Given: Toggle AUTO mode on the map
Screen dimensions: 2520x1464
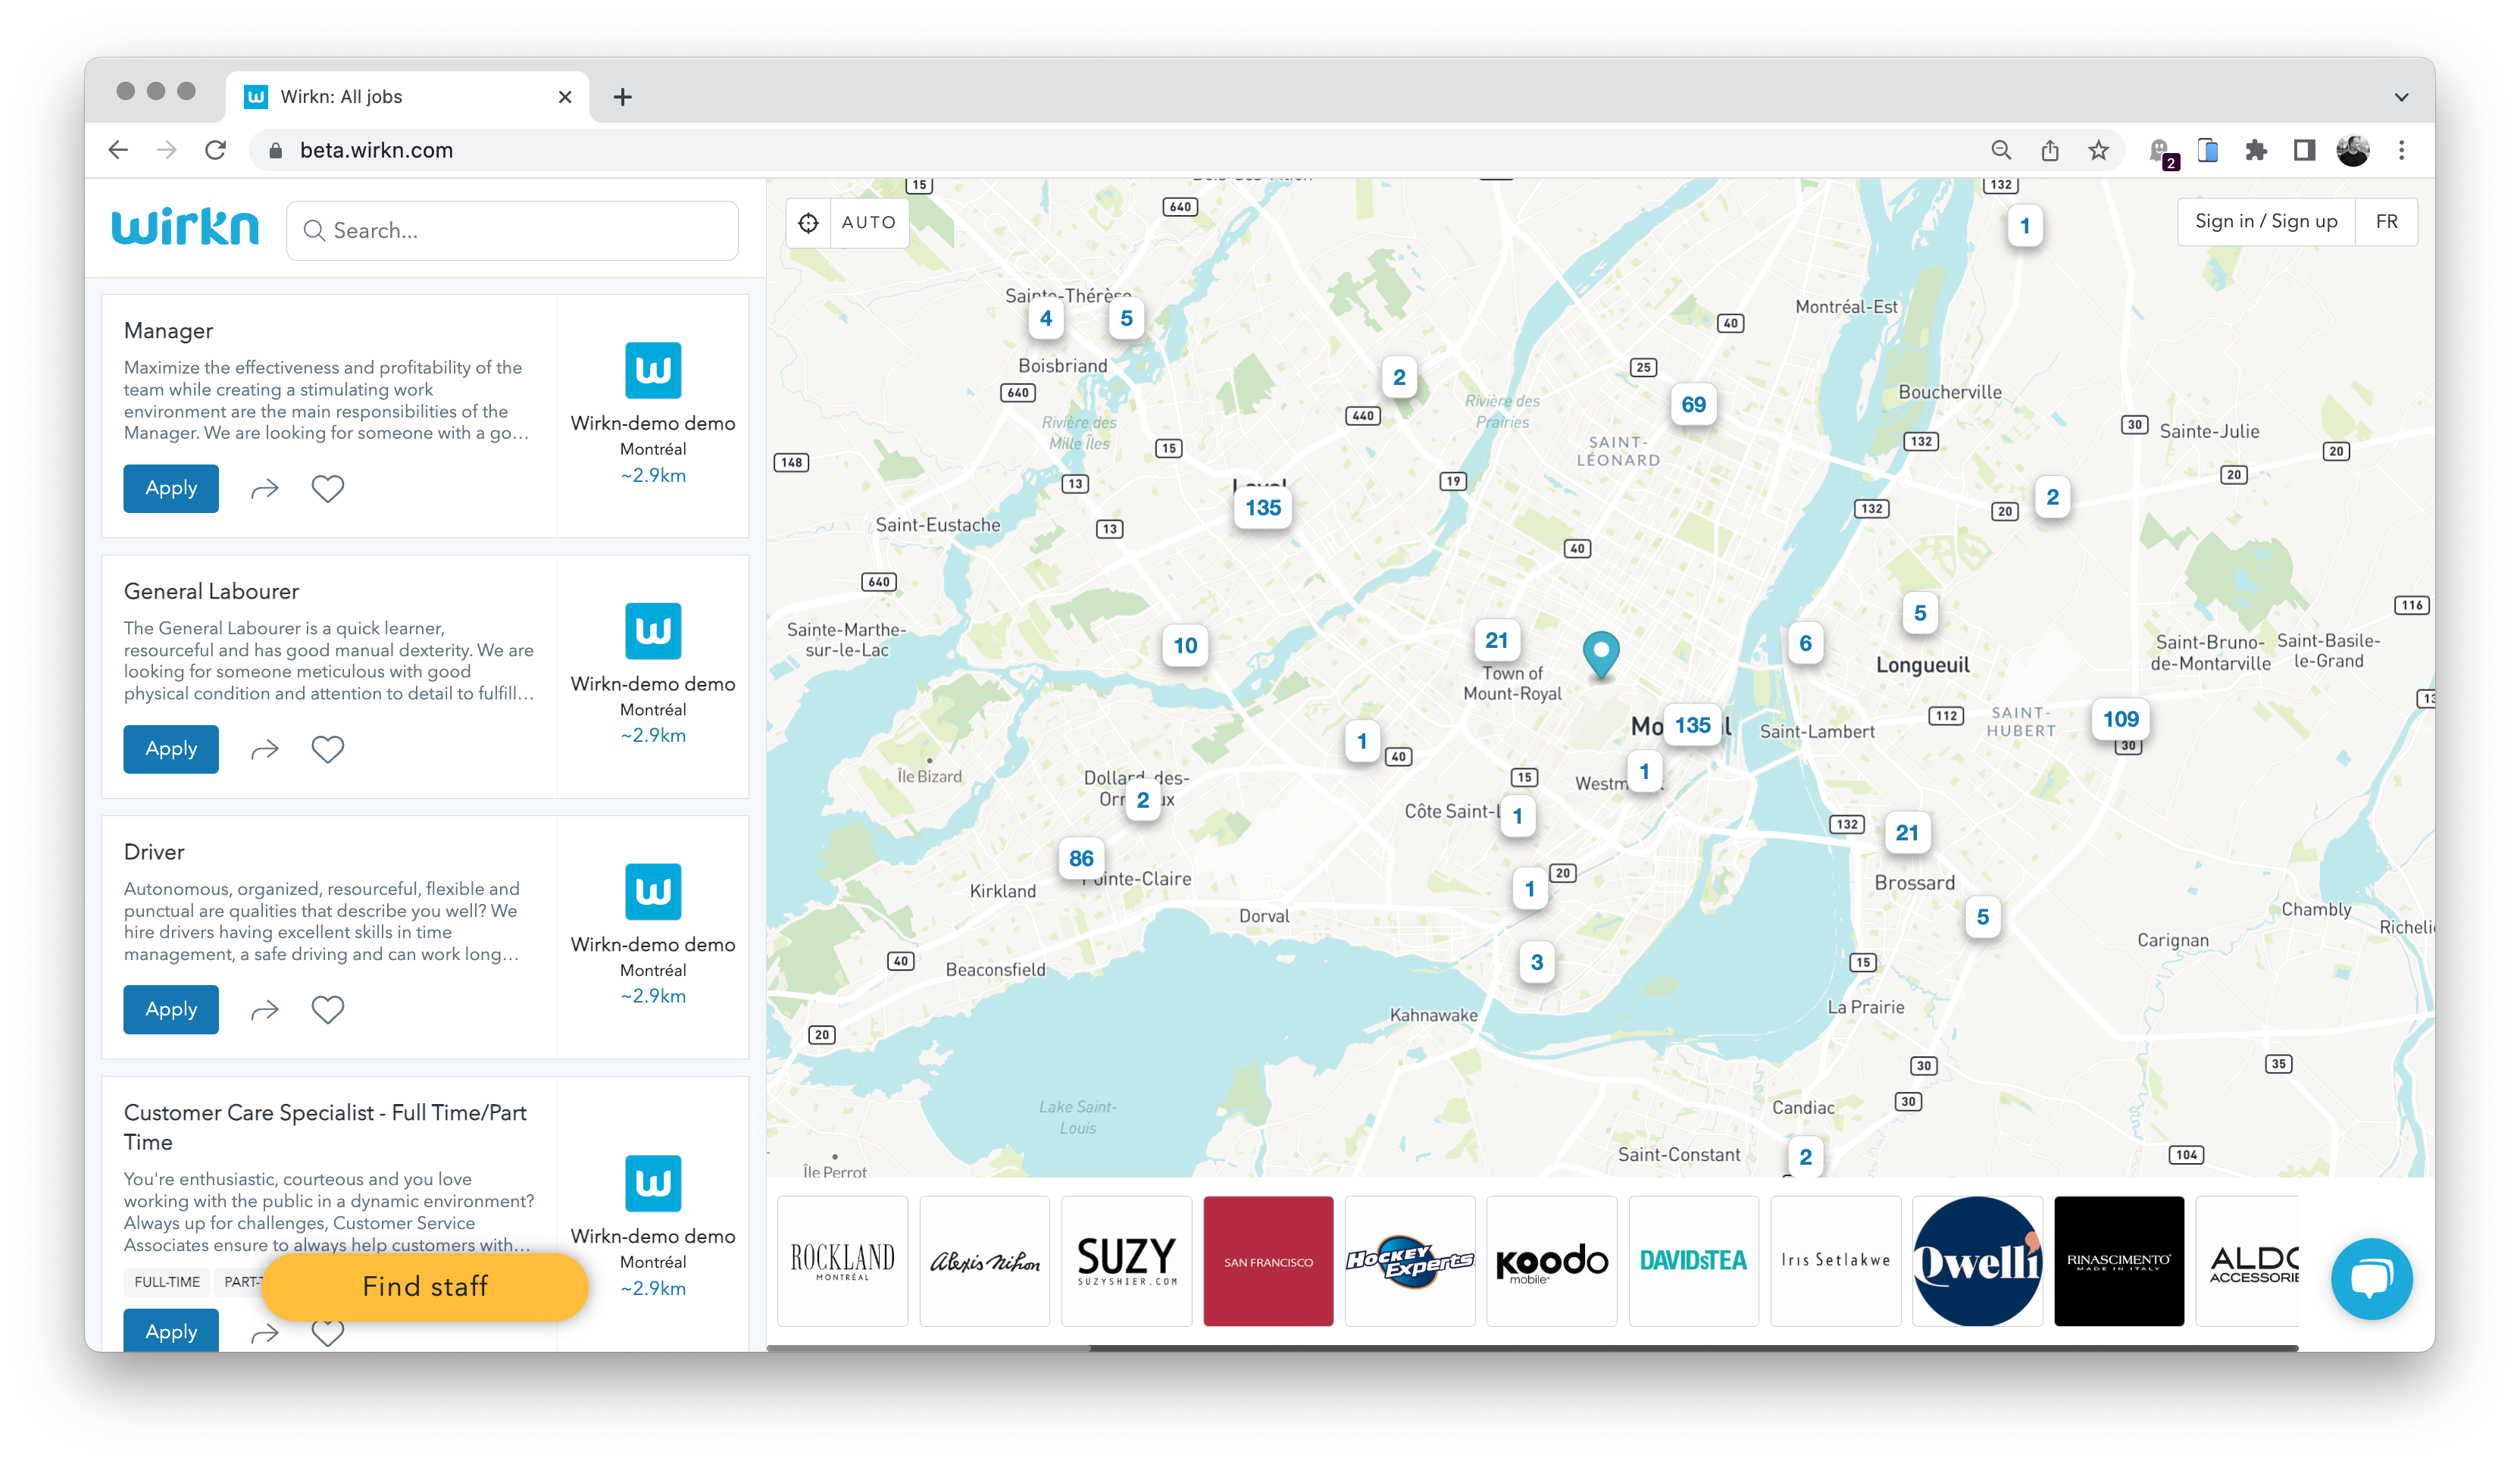Looking at the screenshot, I should [x=868, y=222].
